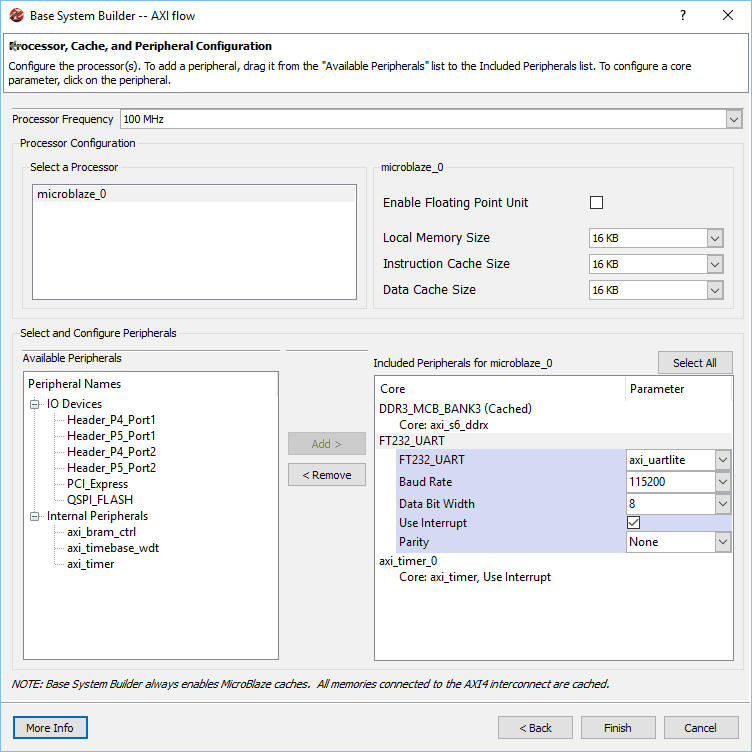Click the Base System Builder title bar icon

(16, 16)
